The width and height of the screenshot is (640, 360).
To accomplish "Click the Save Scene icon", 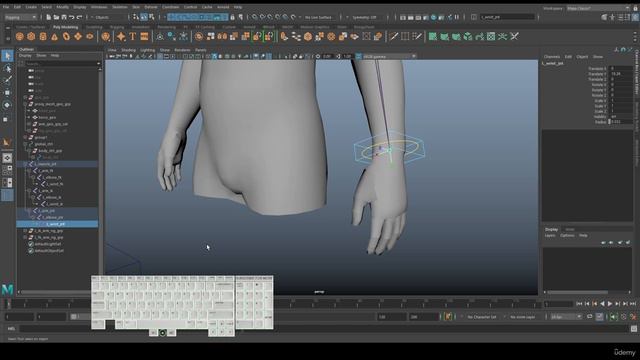I will tap(64, 17).
